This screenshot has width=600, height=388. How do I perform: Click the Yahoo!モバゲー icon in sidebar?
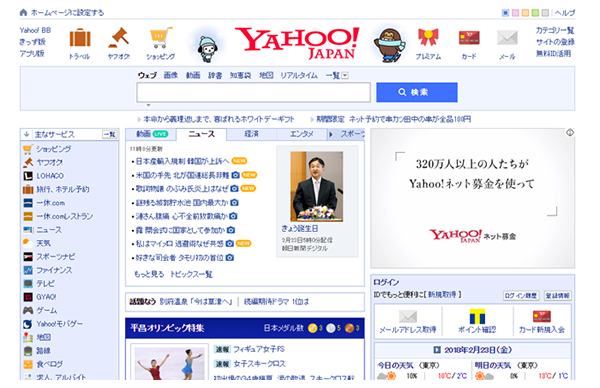coord(28,324)
